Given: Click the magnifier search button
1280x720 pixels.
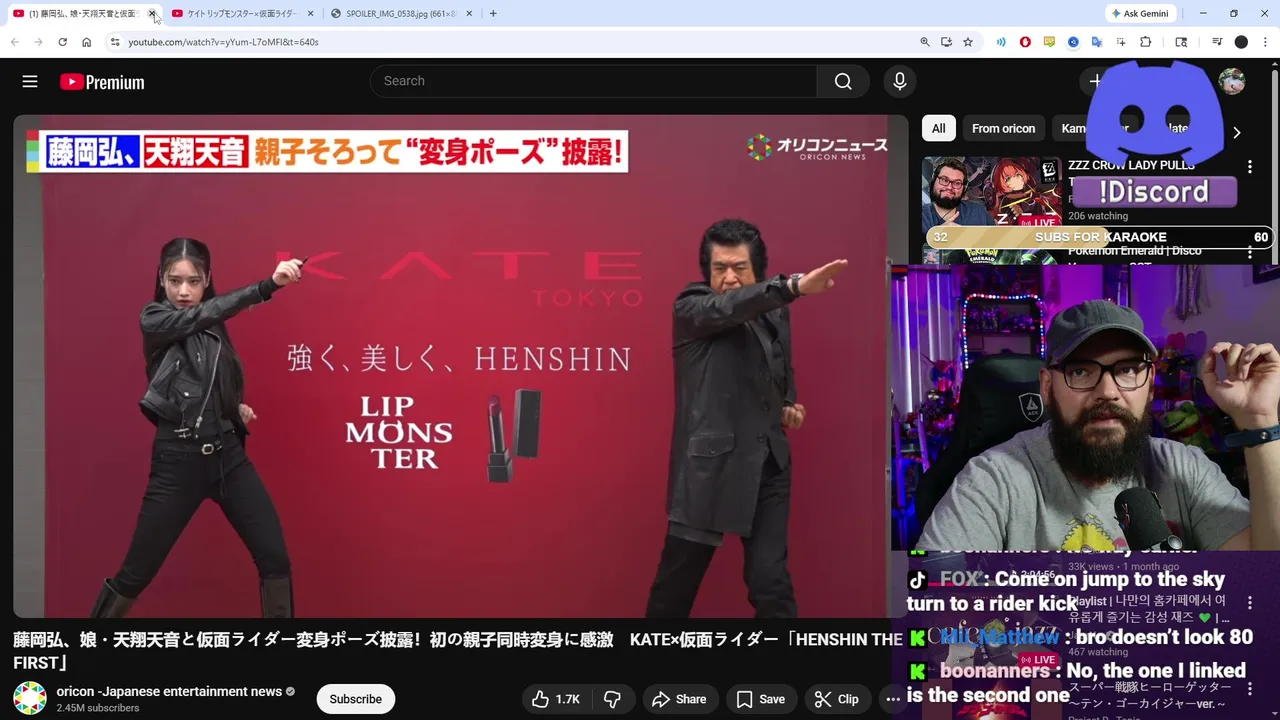Looking at the screenshot, I should point(843,81).
